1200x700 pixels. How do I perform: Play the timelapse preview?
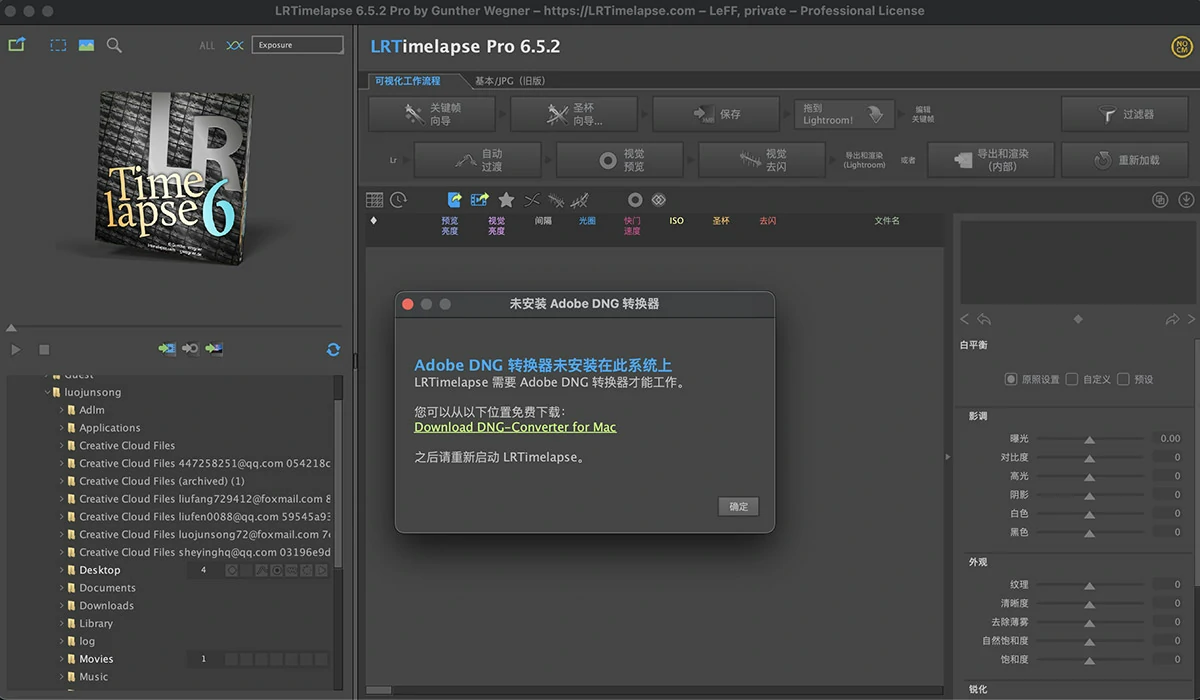[16, 349]
